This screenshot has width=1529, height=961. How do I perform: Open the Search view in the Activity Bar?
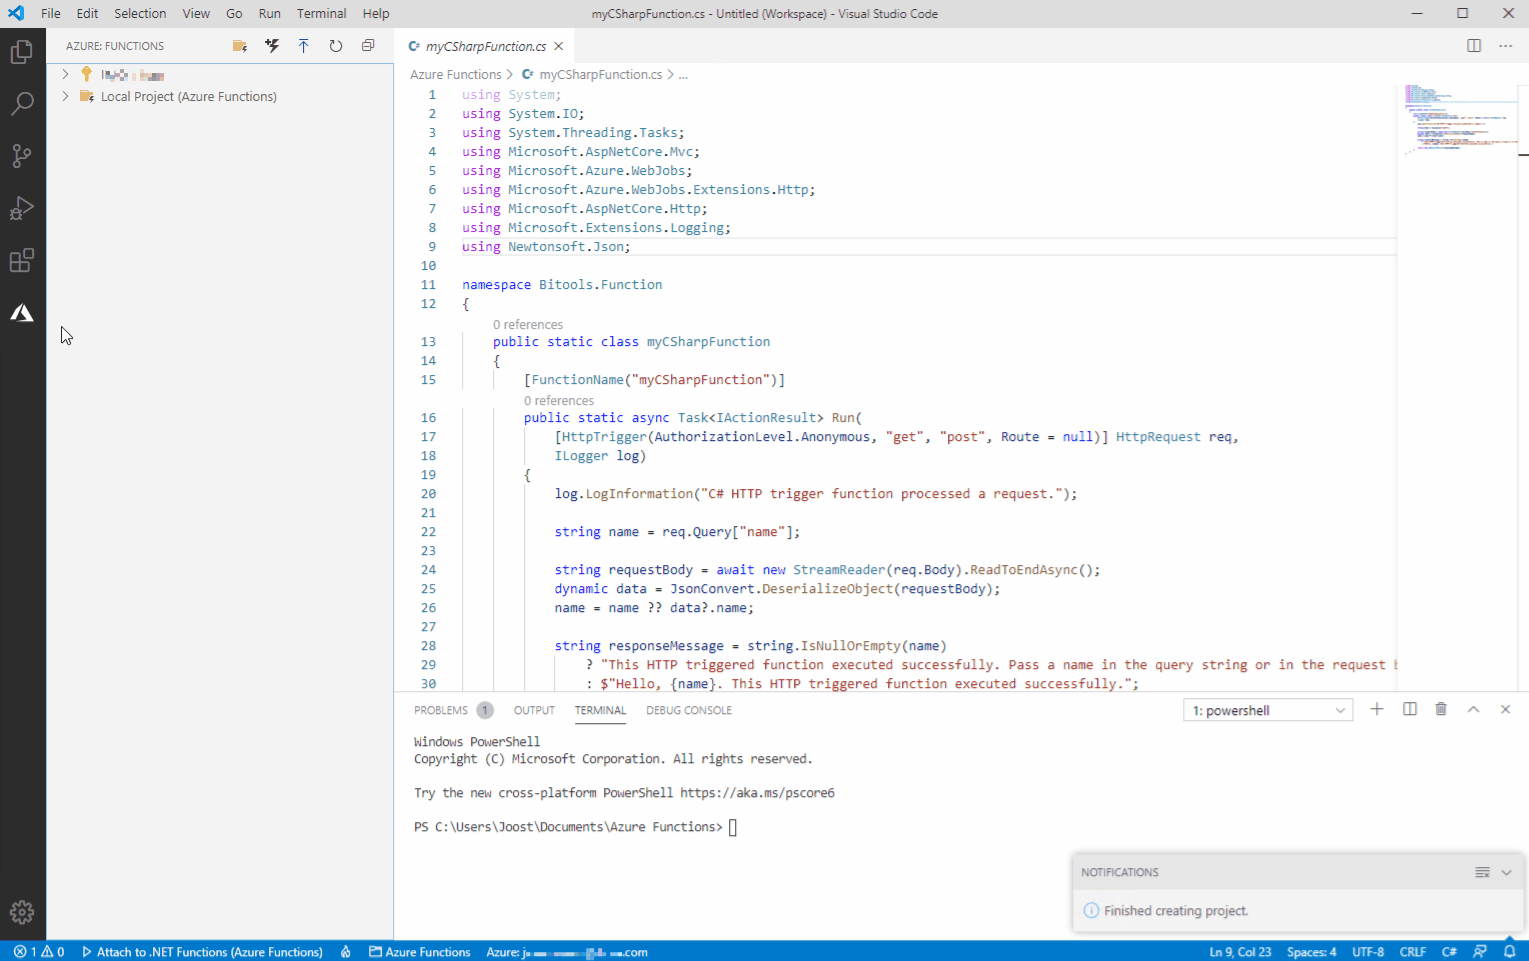tap(22, 103)
